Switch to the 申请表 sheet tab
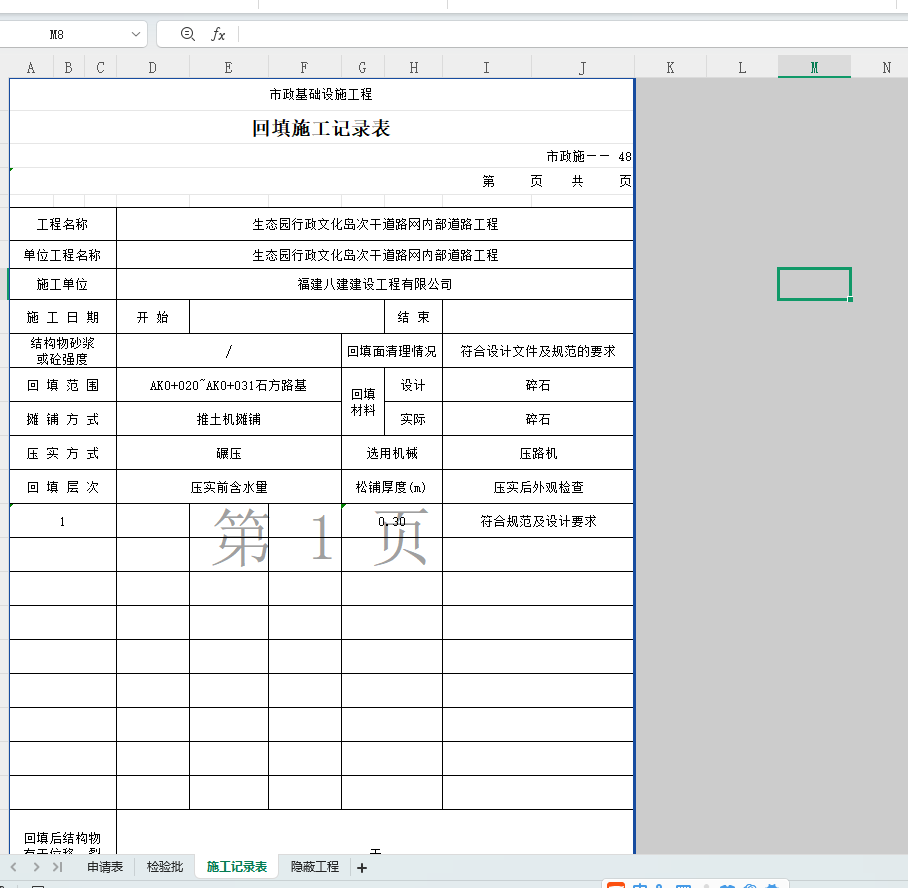Image resolution: width=908 pixels, height=888 pixels. point(105,867)
